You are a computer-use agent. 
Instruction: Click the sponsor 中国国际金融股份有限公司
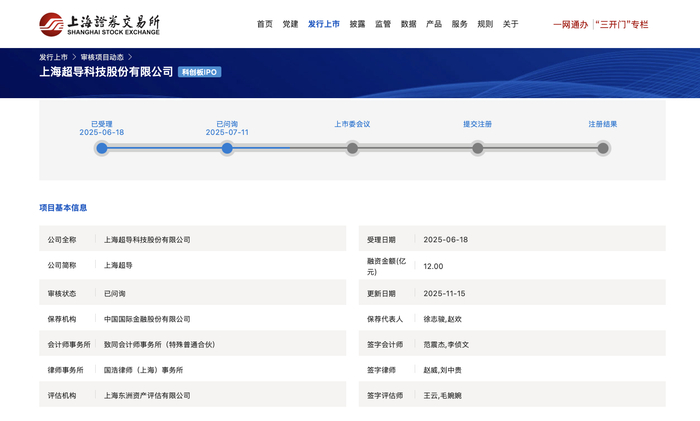(x=147, y=319)
